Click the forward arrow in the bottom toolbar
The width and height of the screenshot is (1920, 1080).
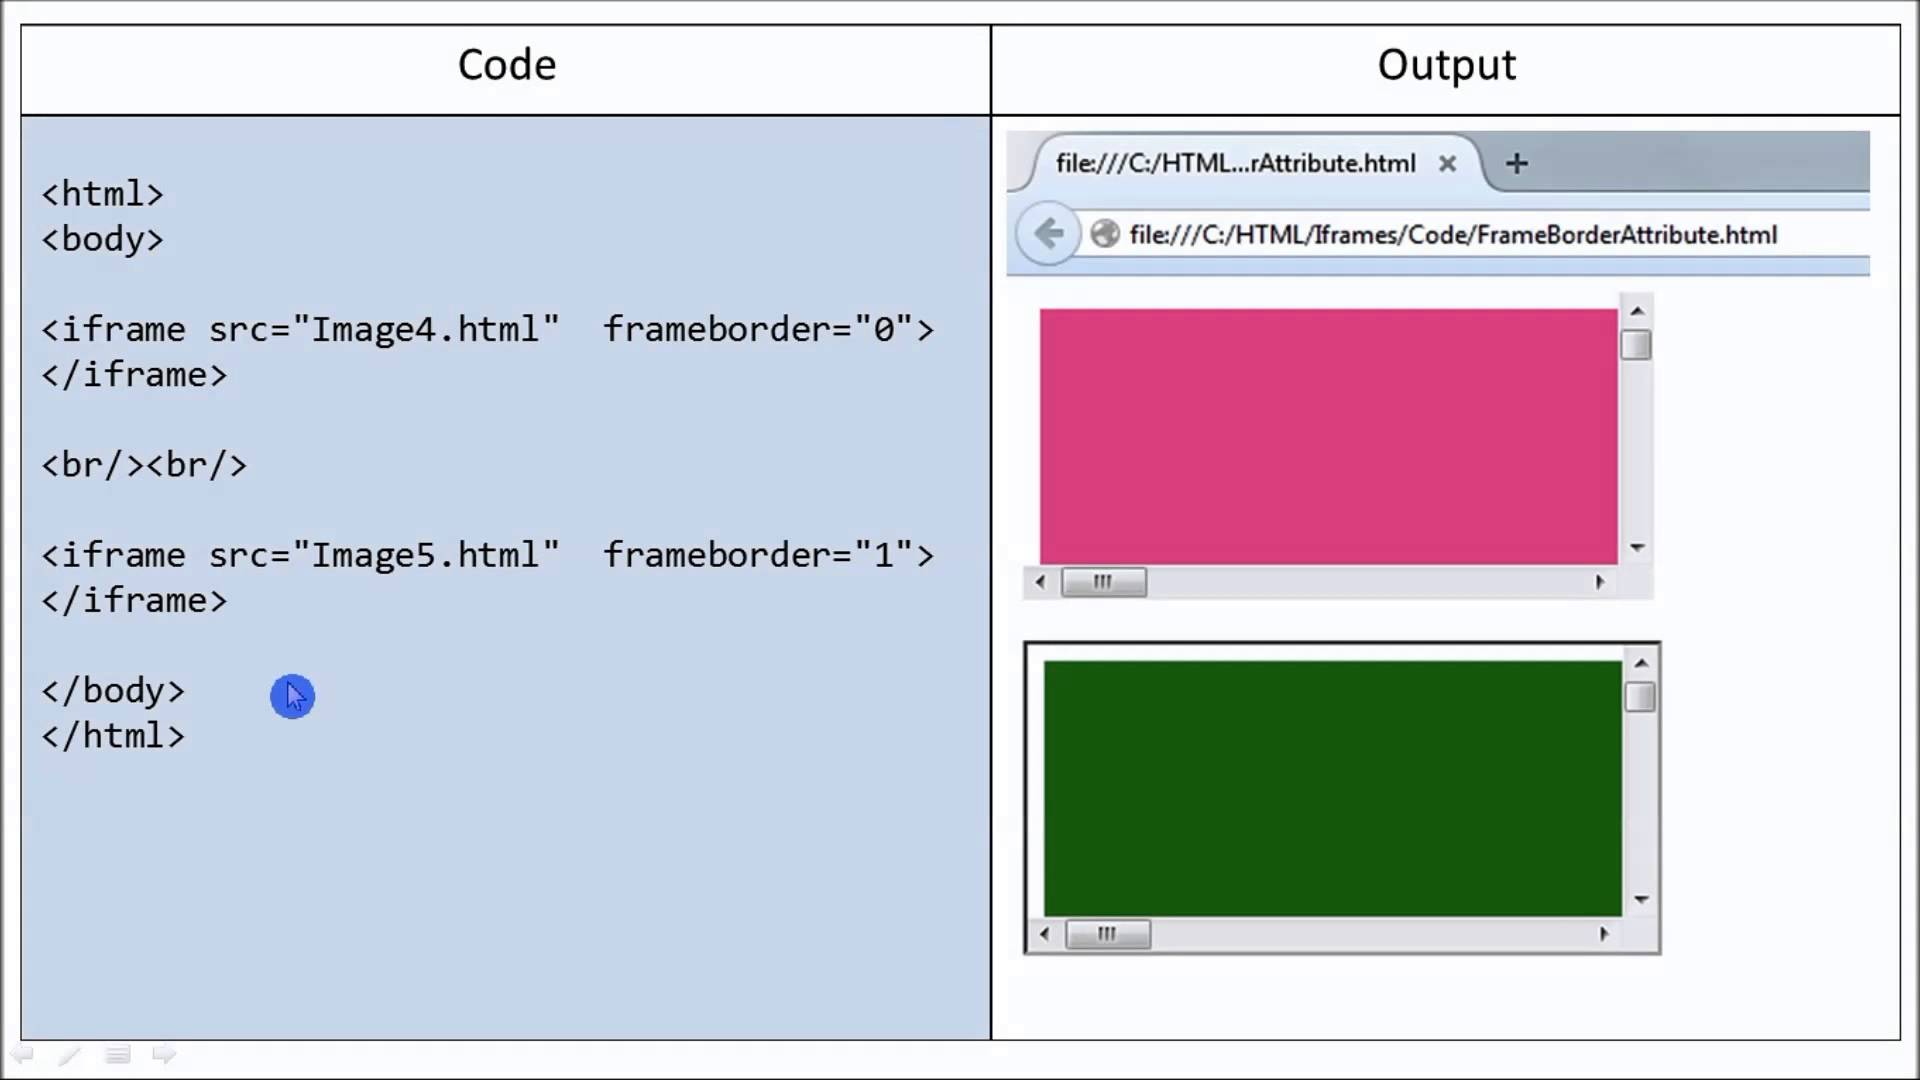click(164, 1054)
